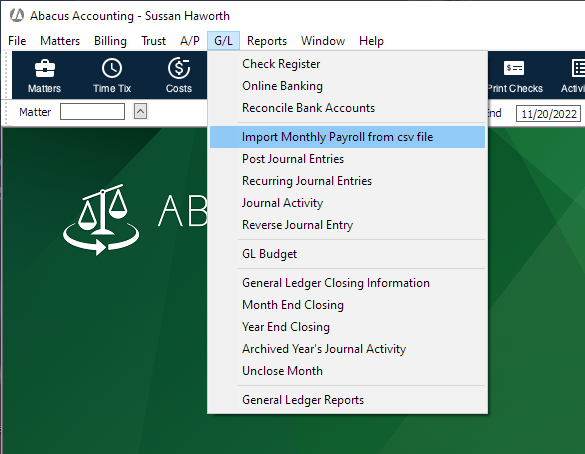Click the 11/20/2022 date field
This screenshot has height=454, width=585.
coord(548,113)
